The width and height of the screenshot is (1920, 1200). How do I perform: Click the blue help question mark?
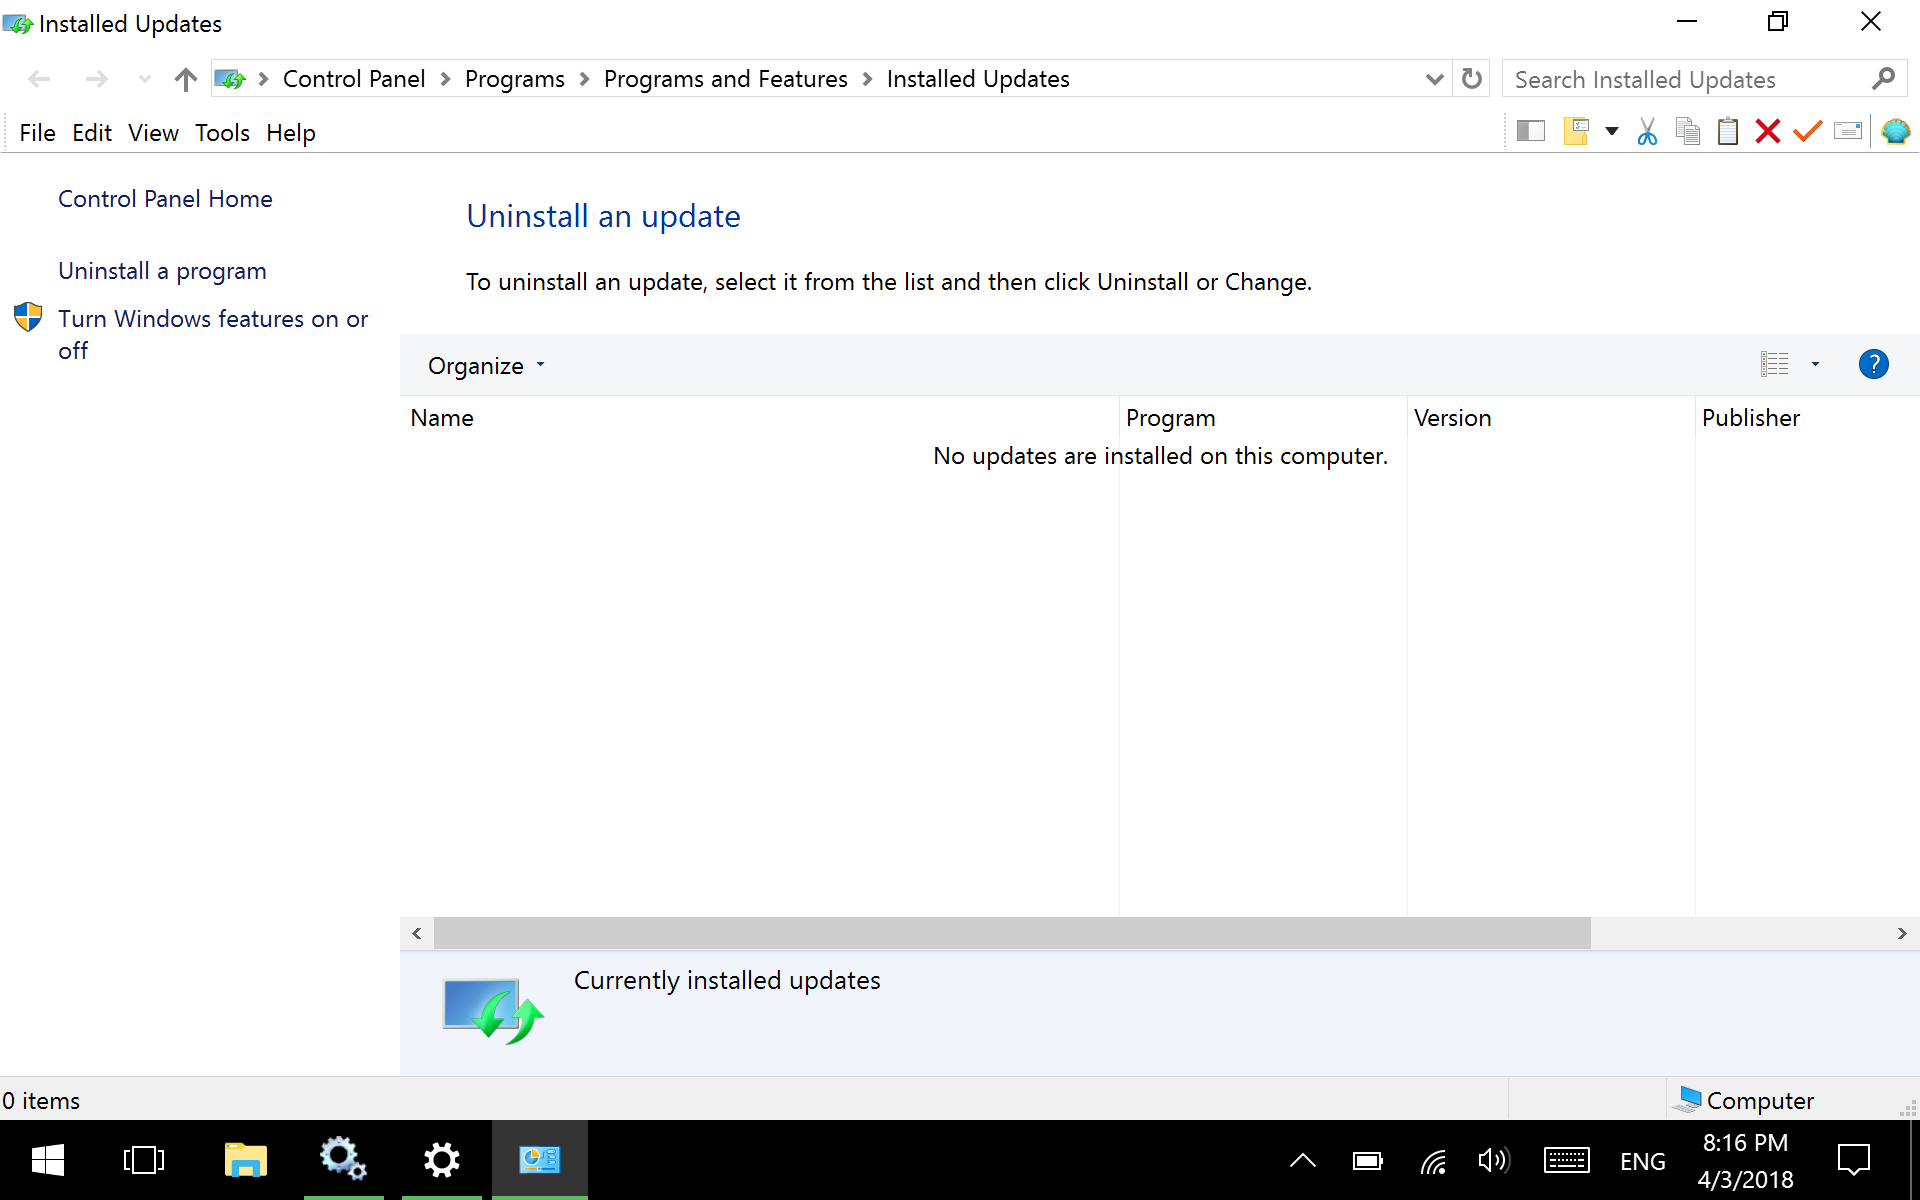pos(1873,364)
